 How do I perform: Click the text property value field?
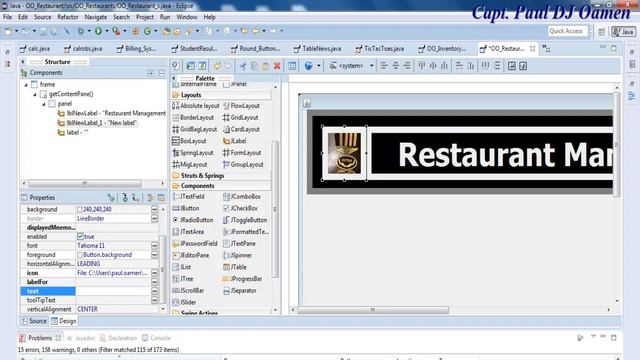(113, 291)
